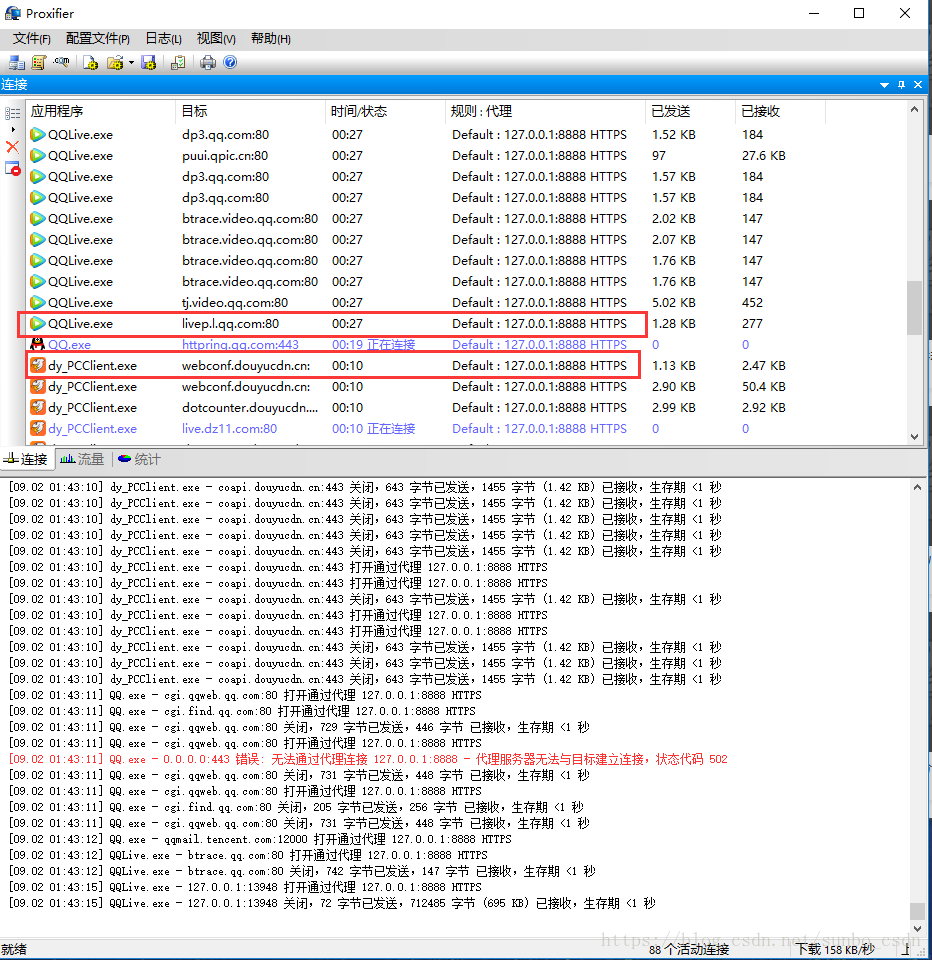
Task: Select the httpring.qq.com:443 target
Action: (240, 345)
